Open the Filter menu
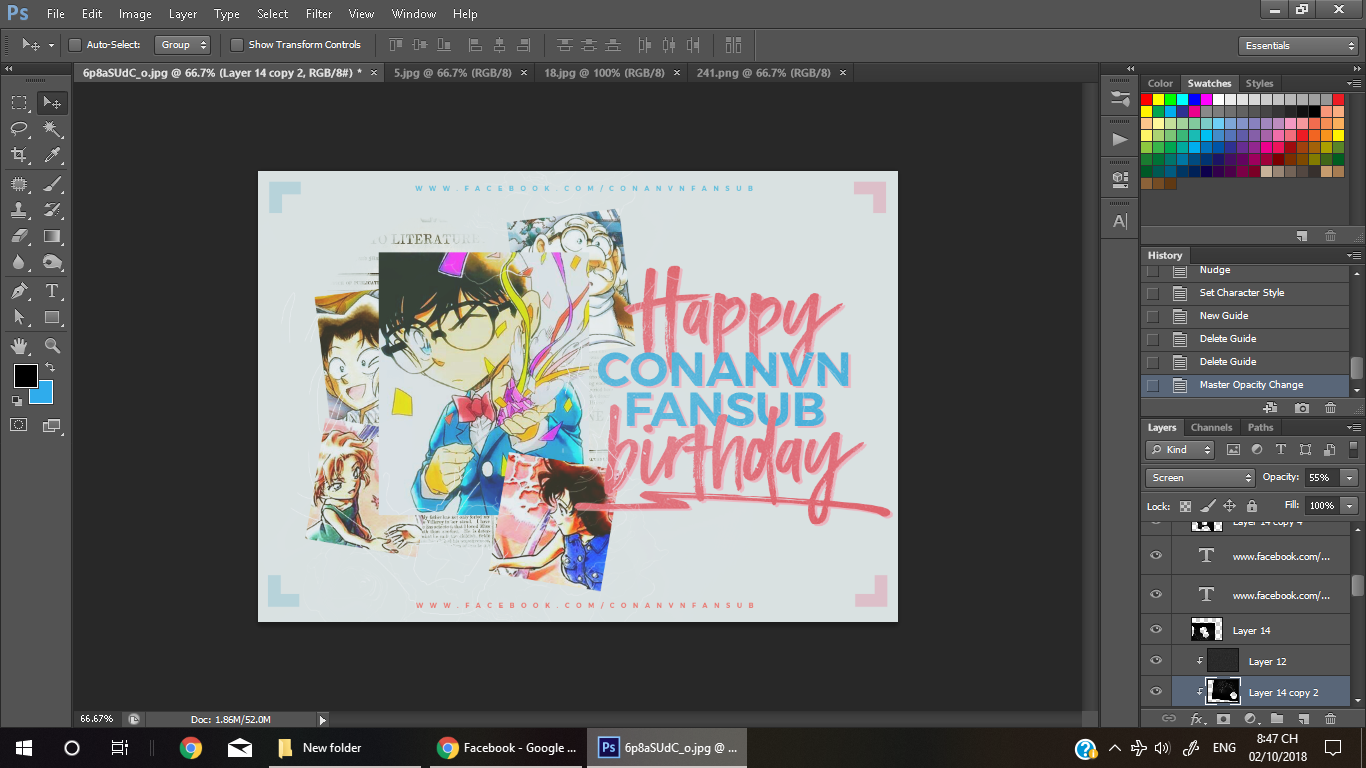The height and width of the screenshot is (768, 1366). (x=319, y=14)
